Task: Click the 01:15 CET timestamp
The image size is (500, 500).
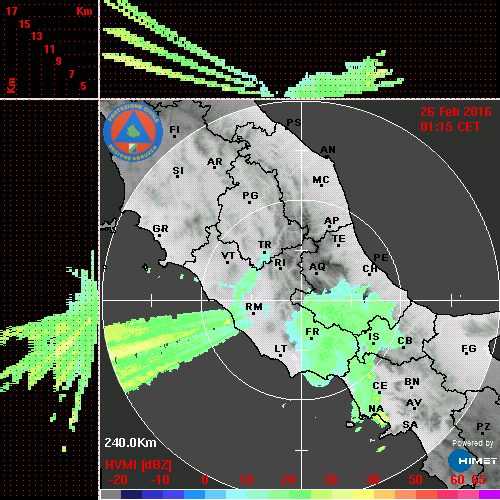Action: click(450, 127)
